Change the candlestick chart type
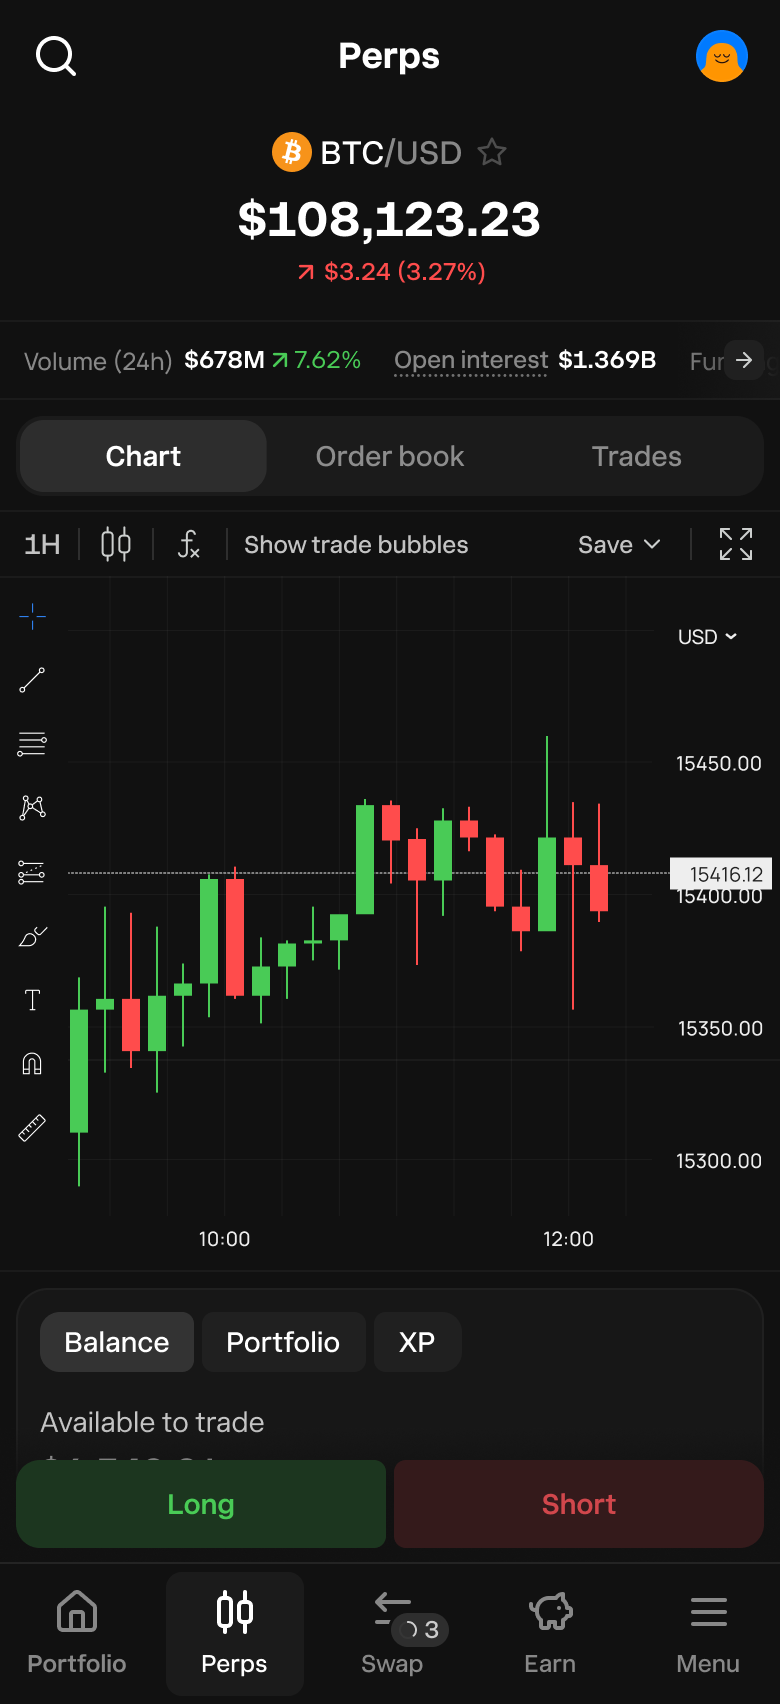The width and height of the screenshot is (780, 1704). pyautogui.click(x=116, y=545)
